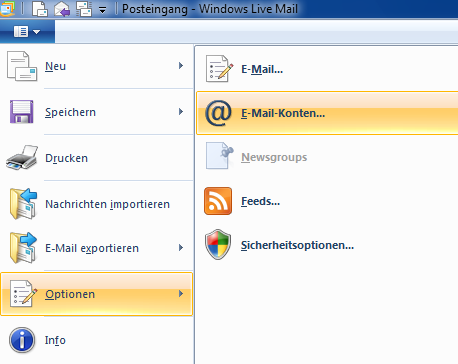
Task: Open the Neu menu item
Action: coord(97,66)
